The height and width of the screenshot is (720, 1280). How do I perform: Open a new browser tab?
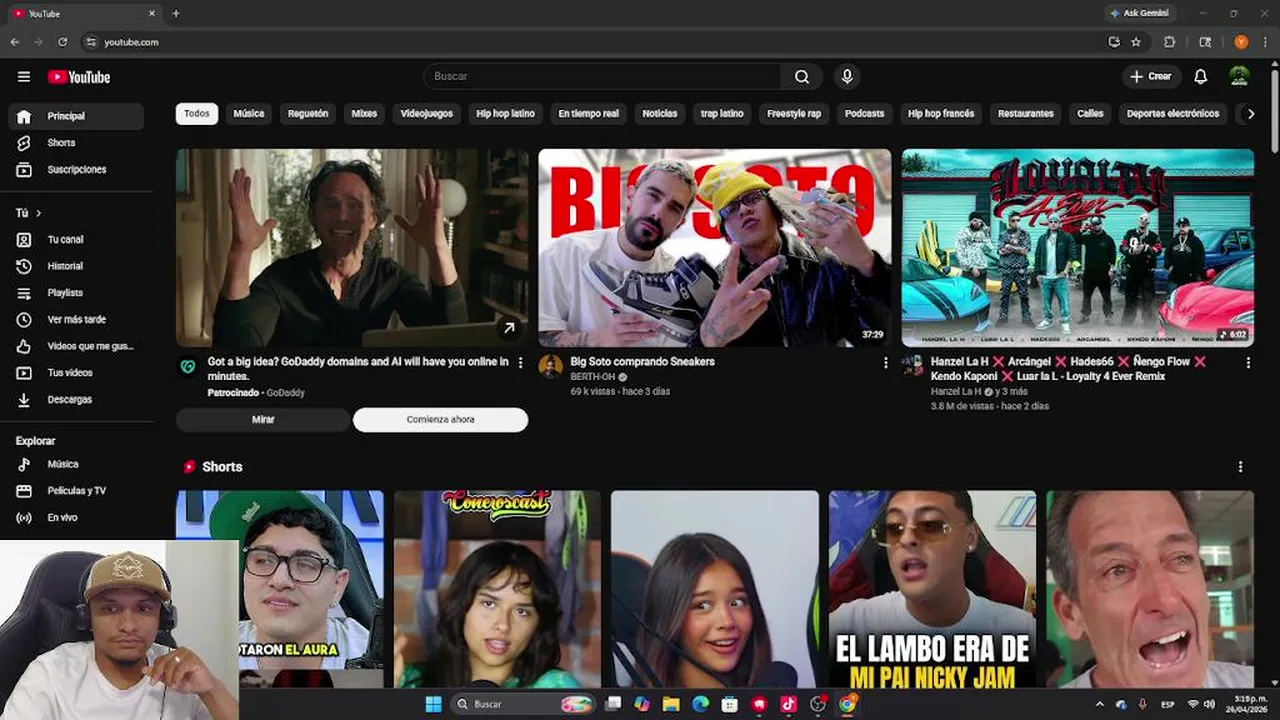click(x=176, y=13)
